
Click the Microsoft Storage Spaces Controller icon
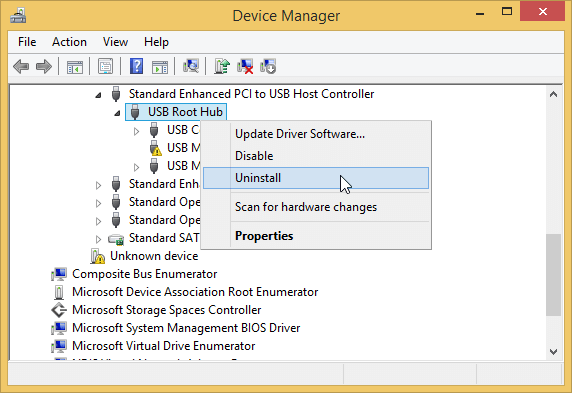pos(59,310)
